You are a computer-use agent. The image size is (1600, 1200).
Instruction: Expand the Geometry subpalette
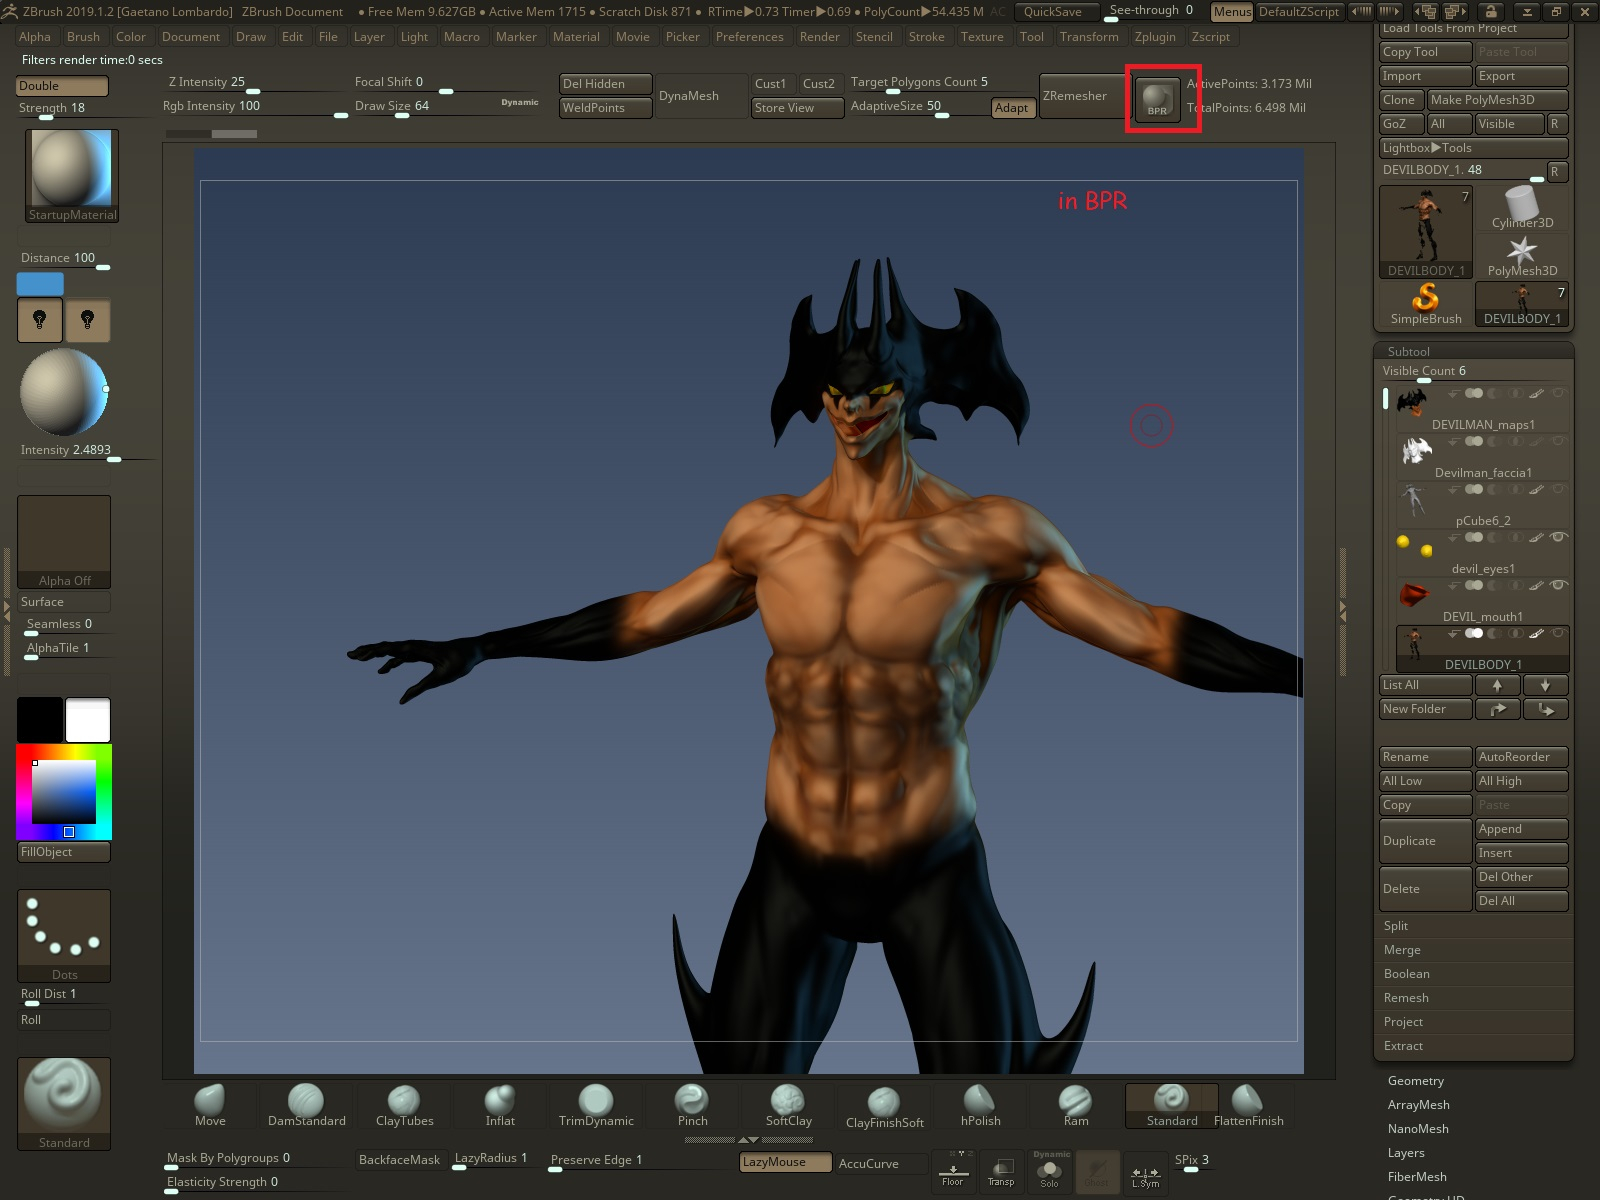tap(1416, 1081)
